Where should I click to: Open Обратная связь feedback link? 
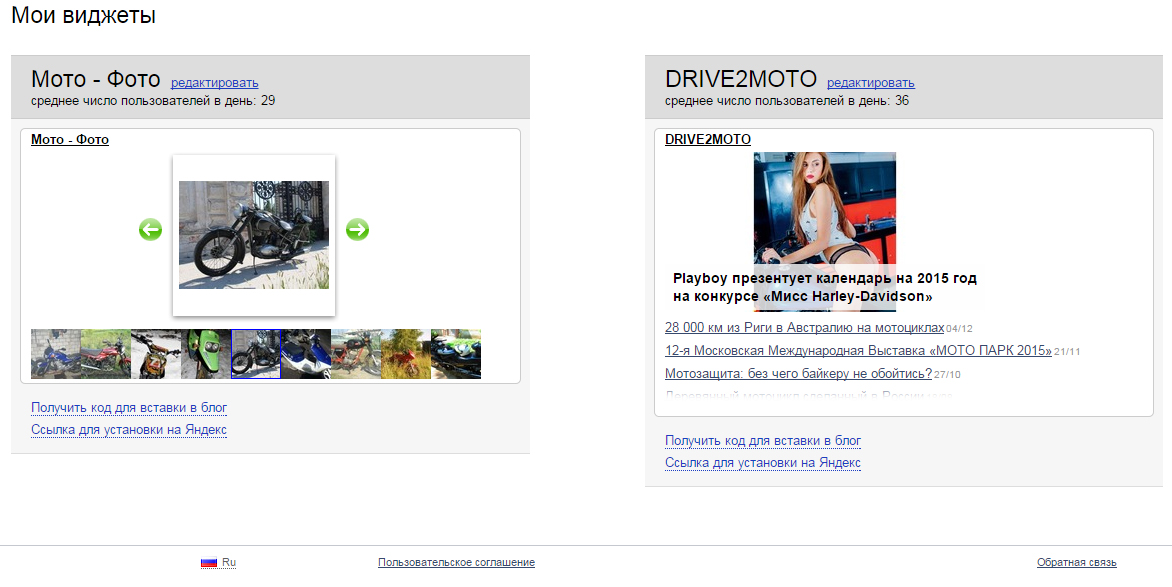pos(1076,562)
